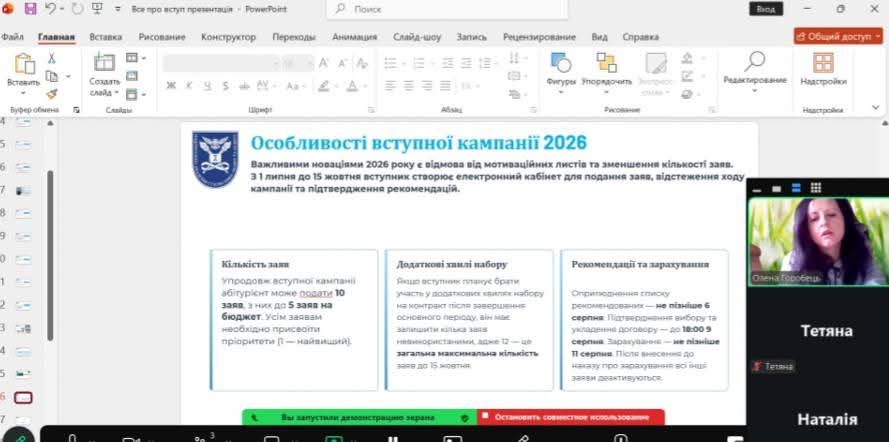
Task: Click the Создать слайд icon
Action: coord(103,63)
